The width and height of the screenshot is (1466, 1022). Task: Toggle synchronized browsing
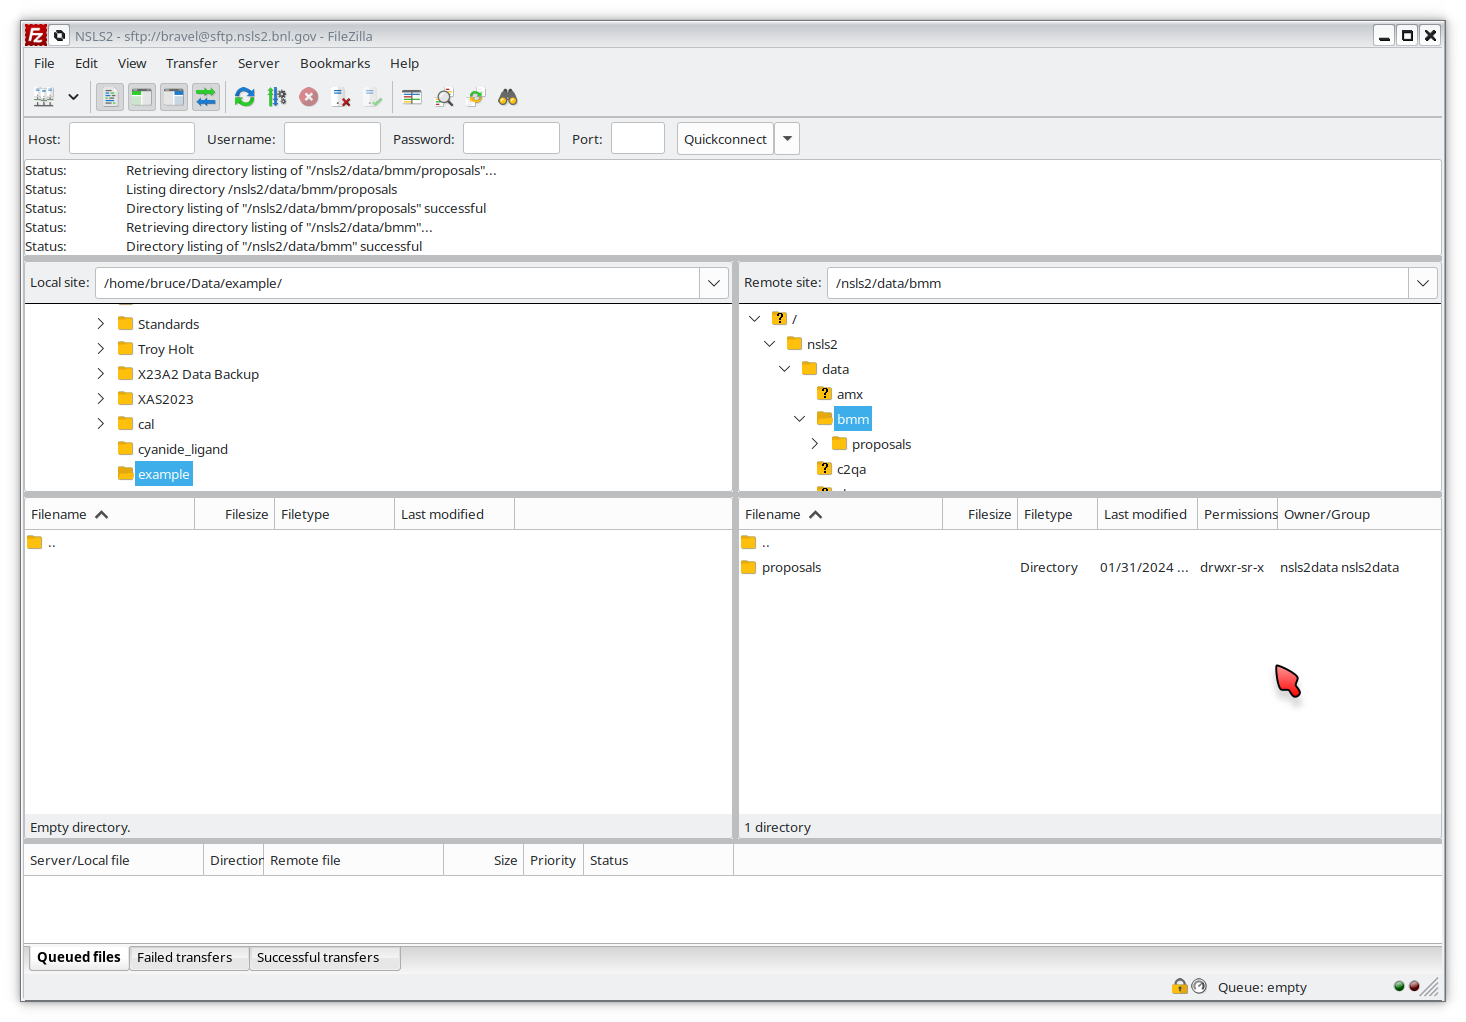(x=476, y=97)
